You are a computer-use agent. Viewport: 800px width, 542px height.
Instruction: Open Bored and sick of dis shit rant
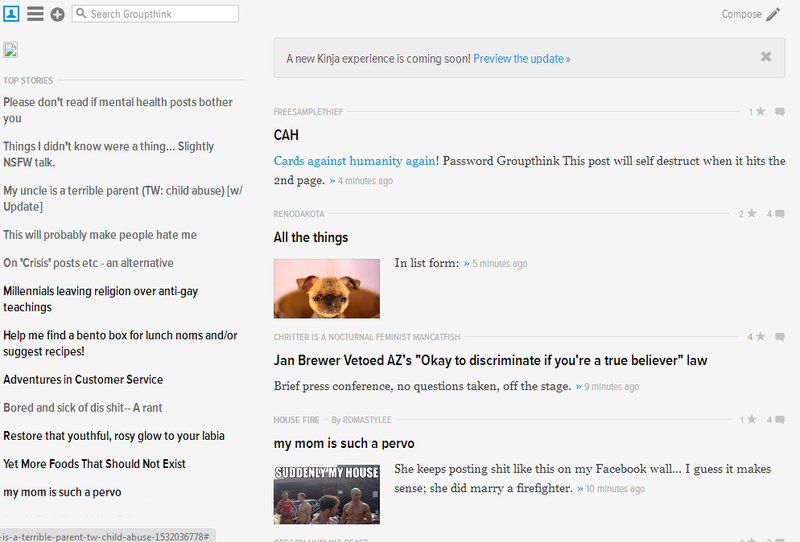(83, 408)
